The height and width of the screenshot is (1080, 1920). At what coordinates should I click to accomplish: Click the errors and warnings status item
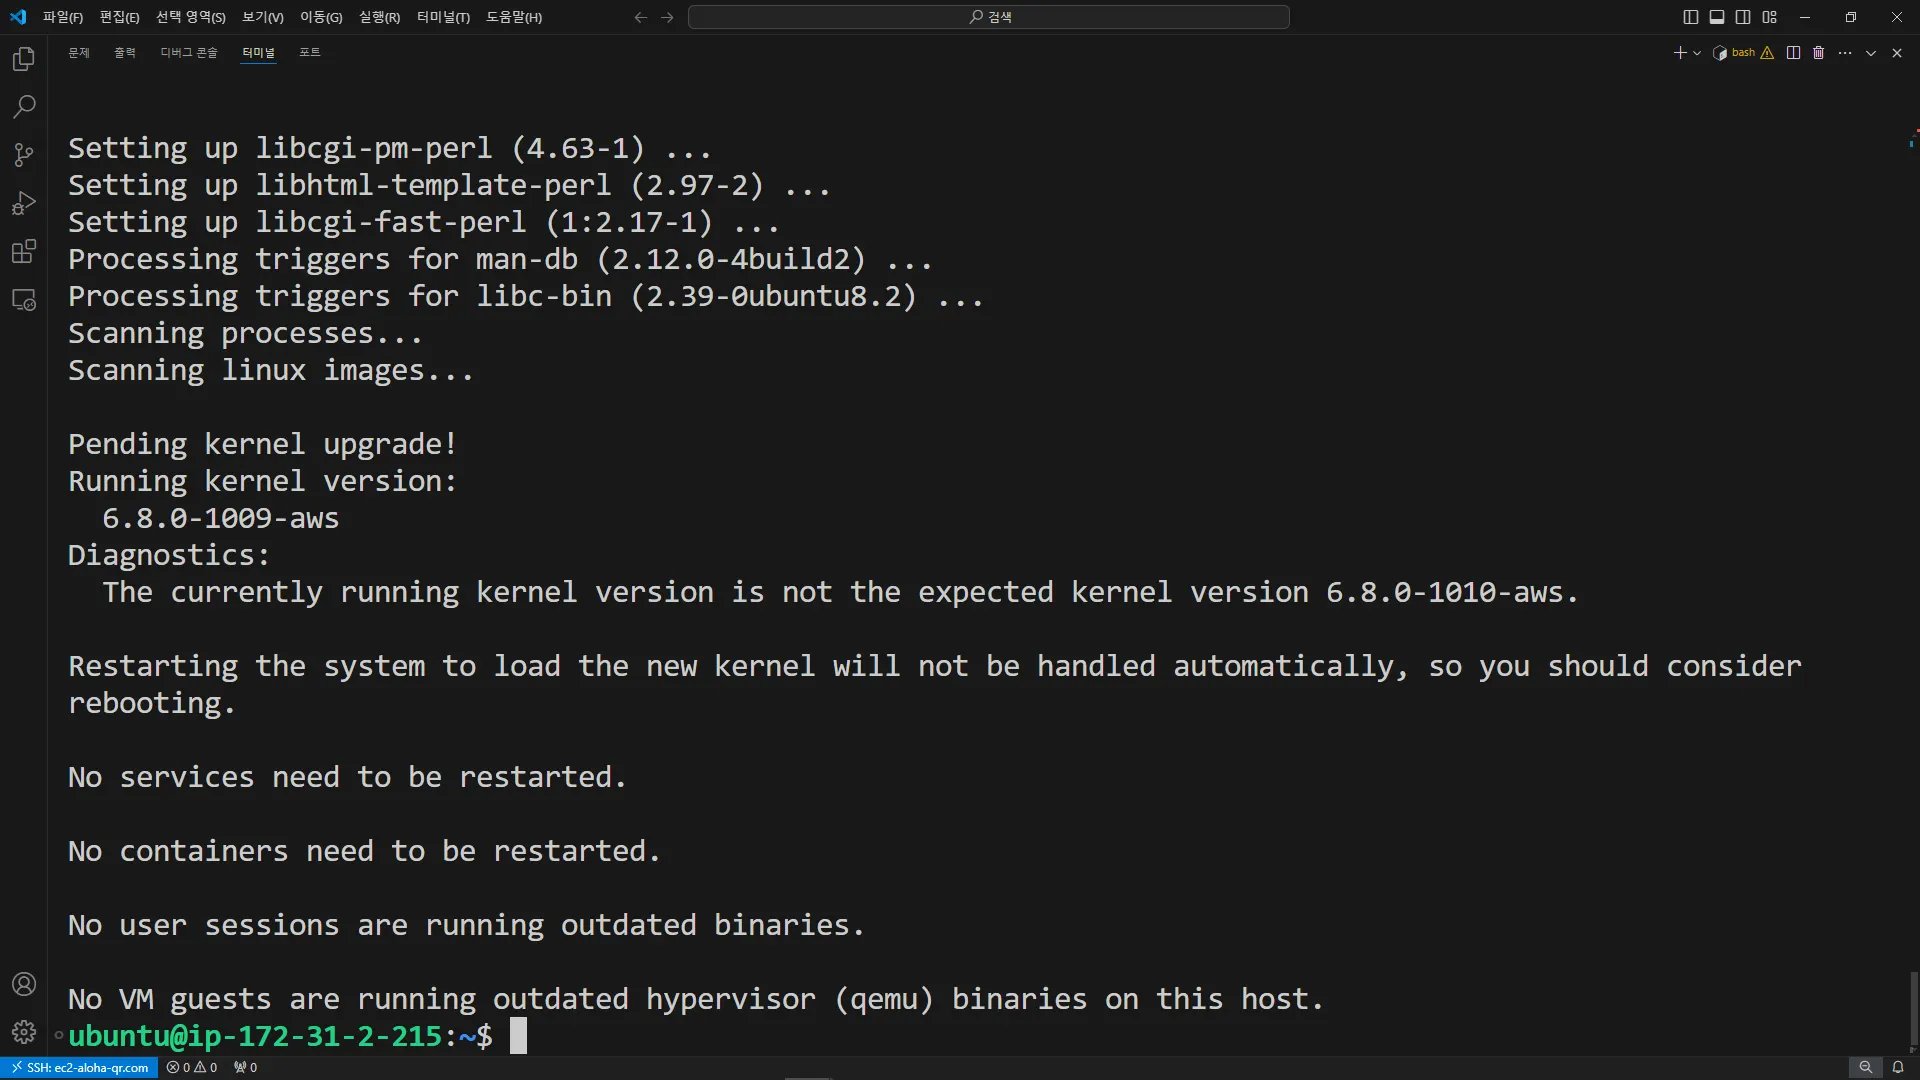pyautogui.click(x=192, y=1067)
